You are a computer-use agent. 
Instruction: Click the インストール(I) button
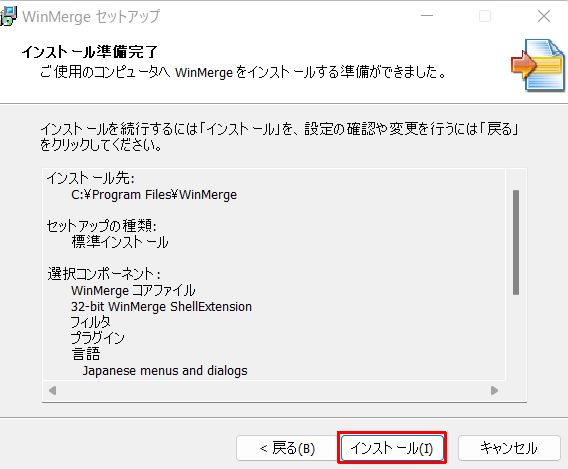click(x=392, y=448)
